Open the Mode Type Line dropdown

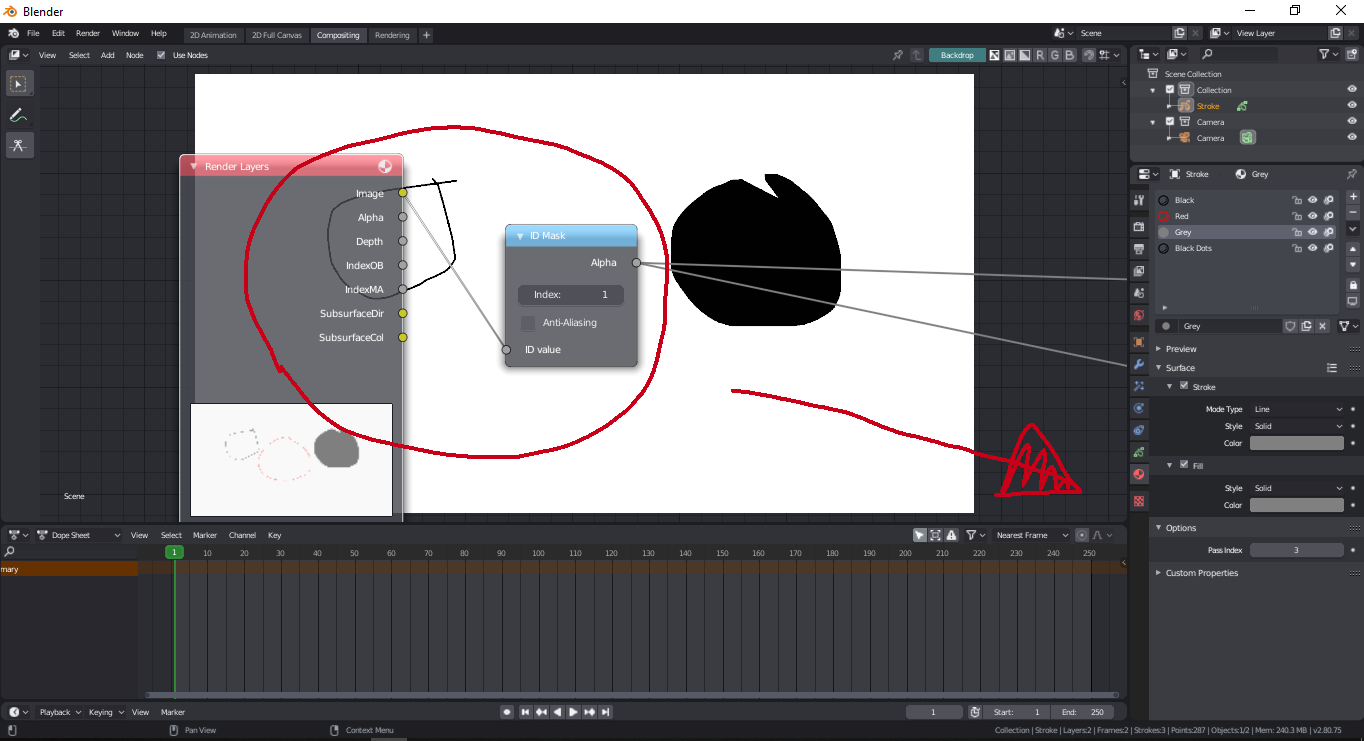pos(1298,409)
